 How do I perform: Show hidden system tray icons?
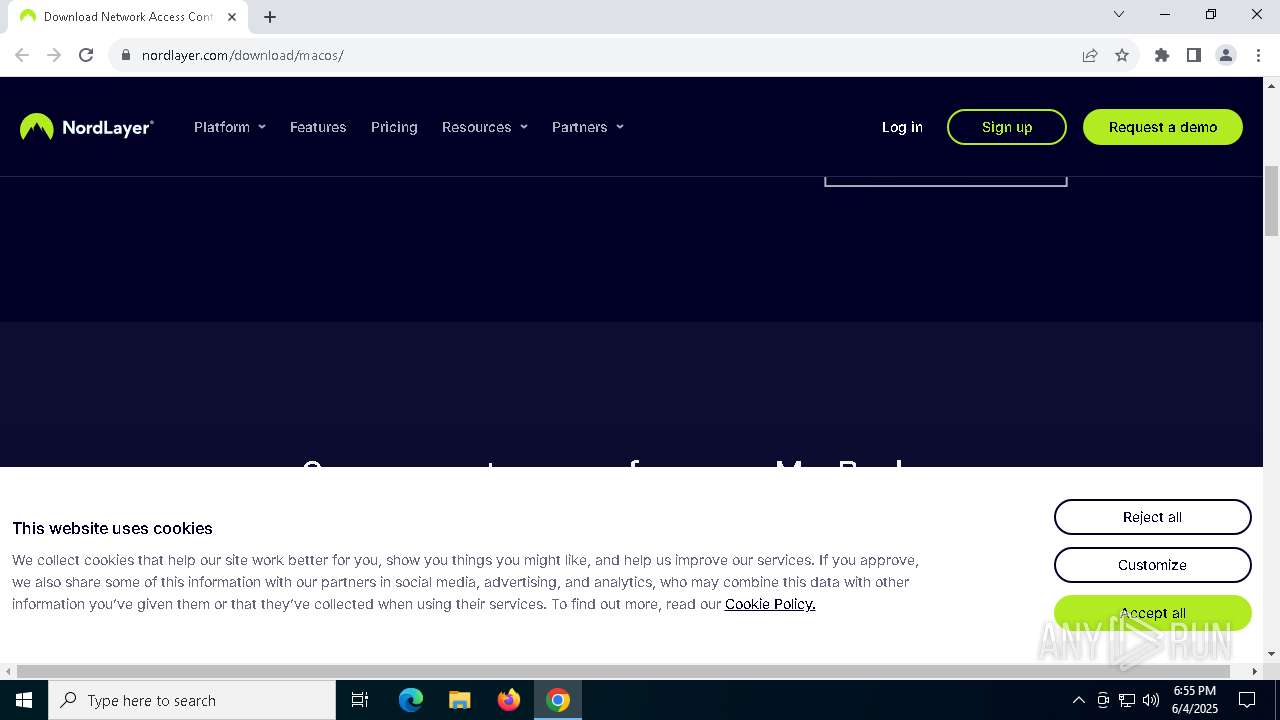pos(1078,700)
